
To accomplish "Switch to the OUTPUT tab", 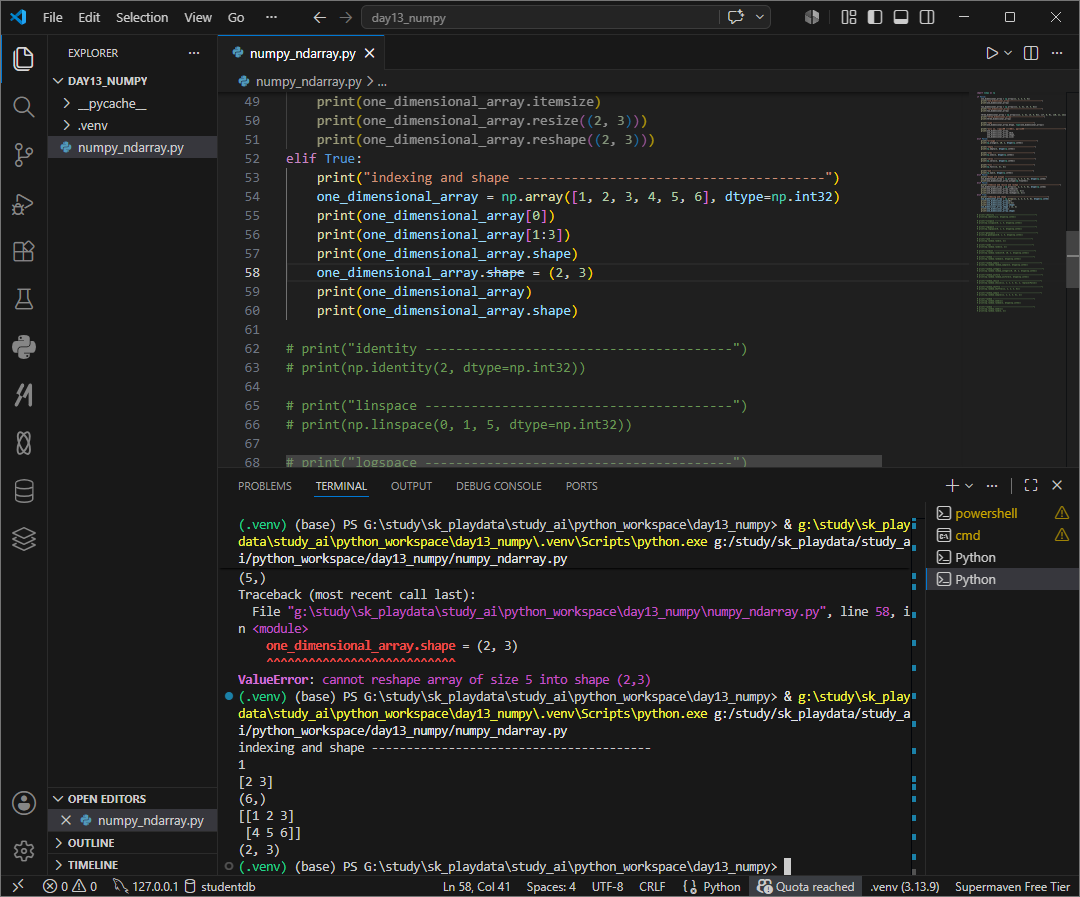I will click(411, 486).
